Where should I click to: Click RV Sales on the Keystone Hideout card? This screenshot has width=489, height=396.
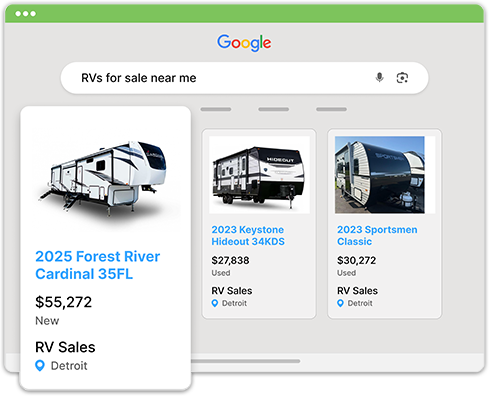click(232, 291)
